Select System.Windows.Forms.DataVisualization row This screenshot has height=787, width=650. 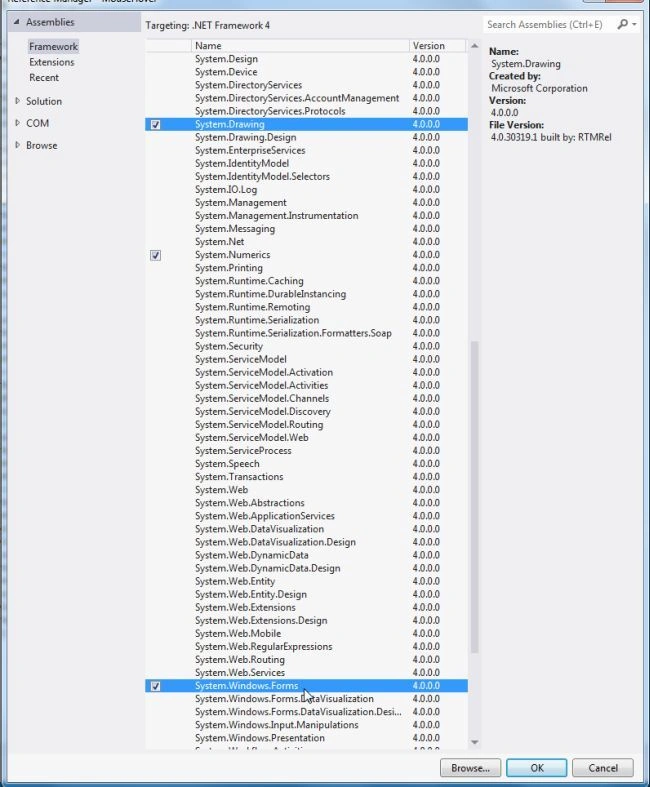[x=306, y=699]
